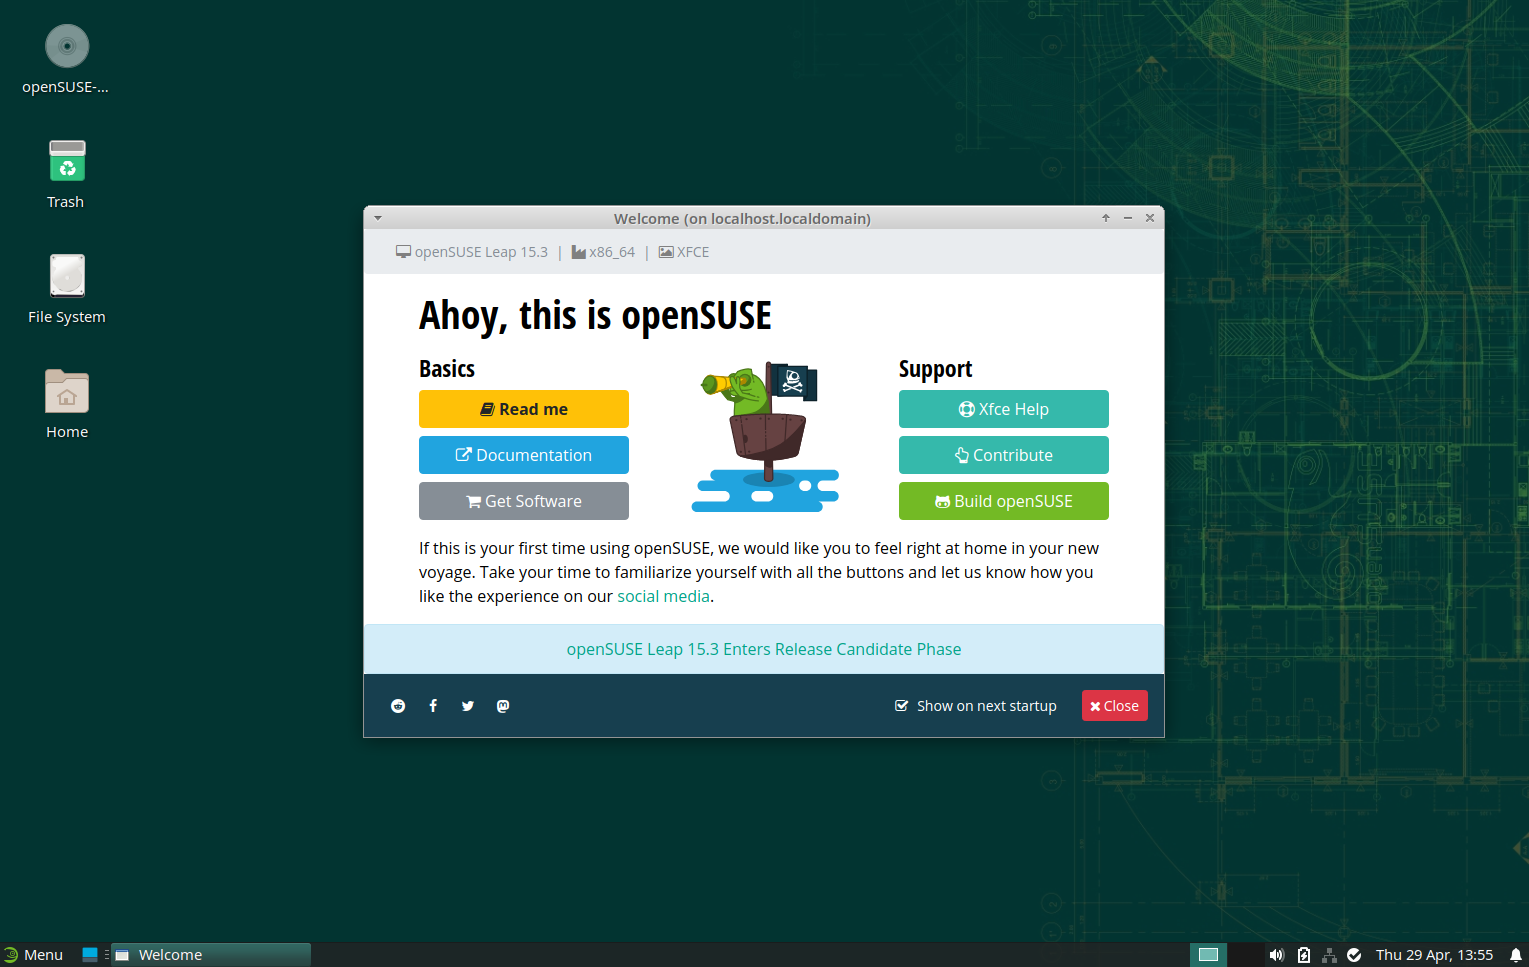The height and width of the screenshot is (967, 1529).
Task: Open the window menu arrow in titlebar
Action: (378, 218)
